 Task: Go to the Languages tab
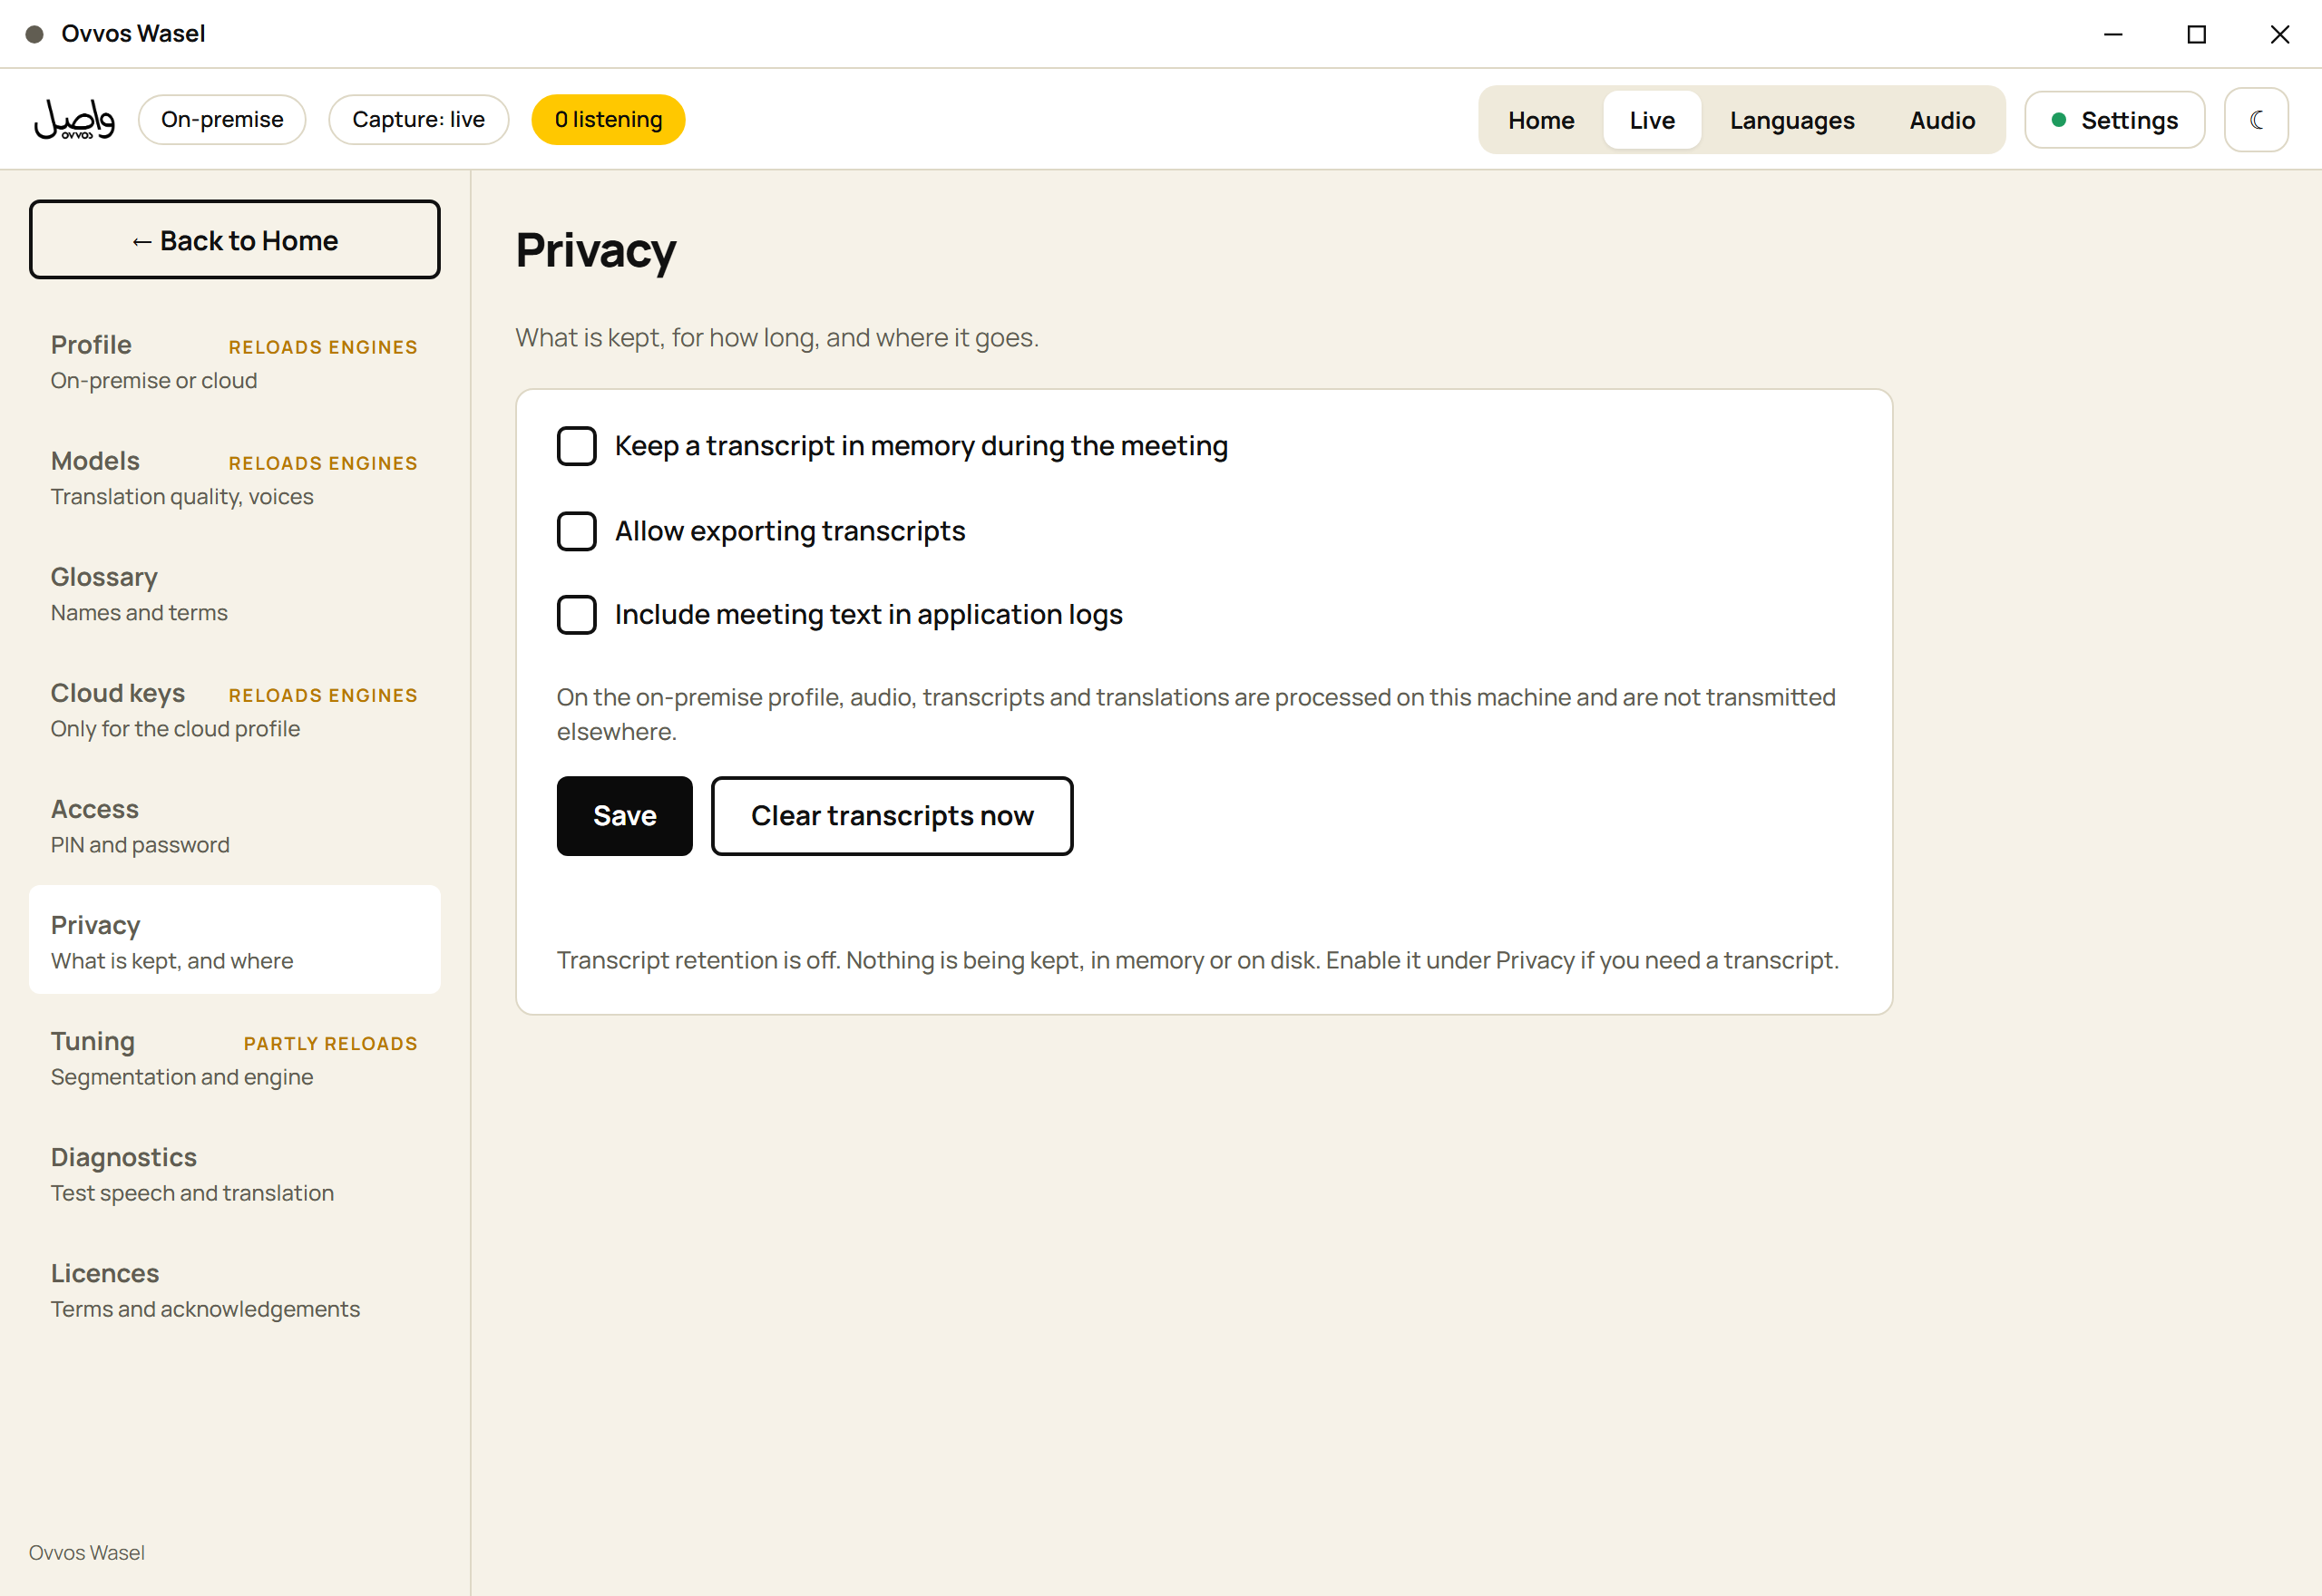pyautogui.click(x=1792, y=120)
